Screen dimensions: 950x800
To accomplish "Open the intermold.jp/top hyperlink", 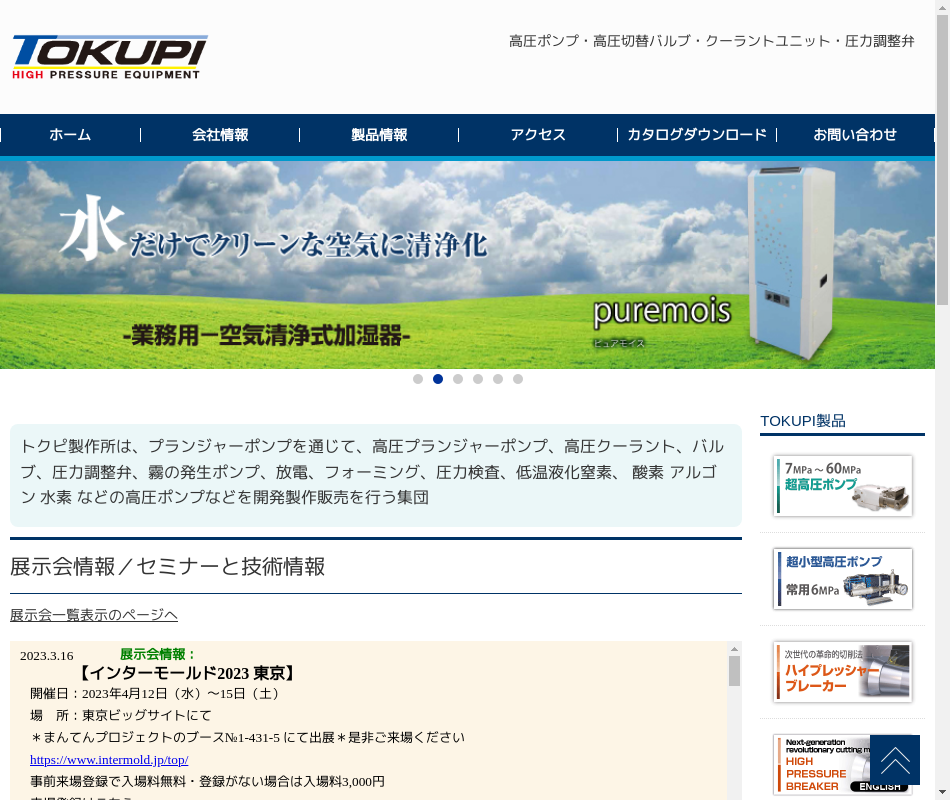I will pos(109,759).
